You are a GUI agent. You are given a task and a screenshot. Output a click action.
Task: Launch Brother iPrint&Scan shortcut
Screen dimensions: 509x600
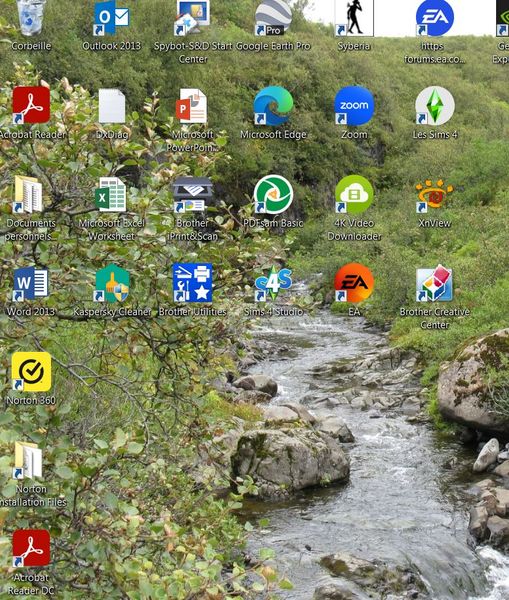[193, 194]
